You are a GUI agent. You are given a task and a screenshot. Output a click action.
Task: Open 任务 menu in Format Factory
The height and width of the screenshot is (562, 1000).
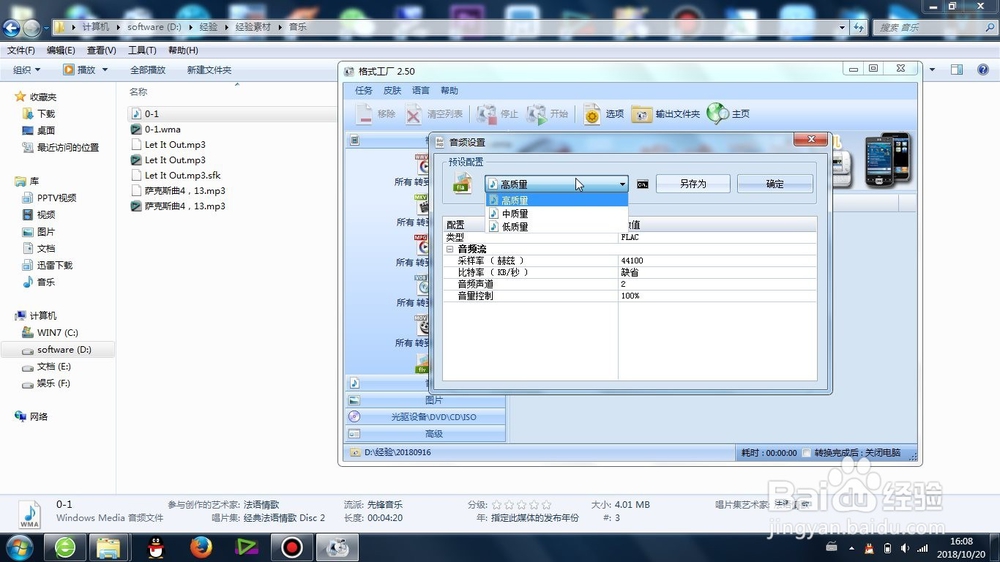click(x=364, y=91)
